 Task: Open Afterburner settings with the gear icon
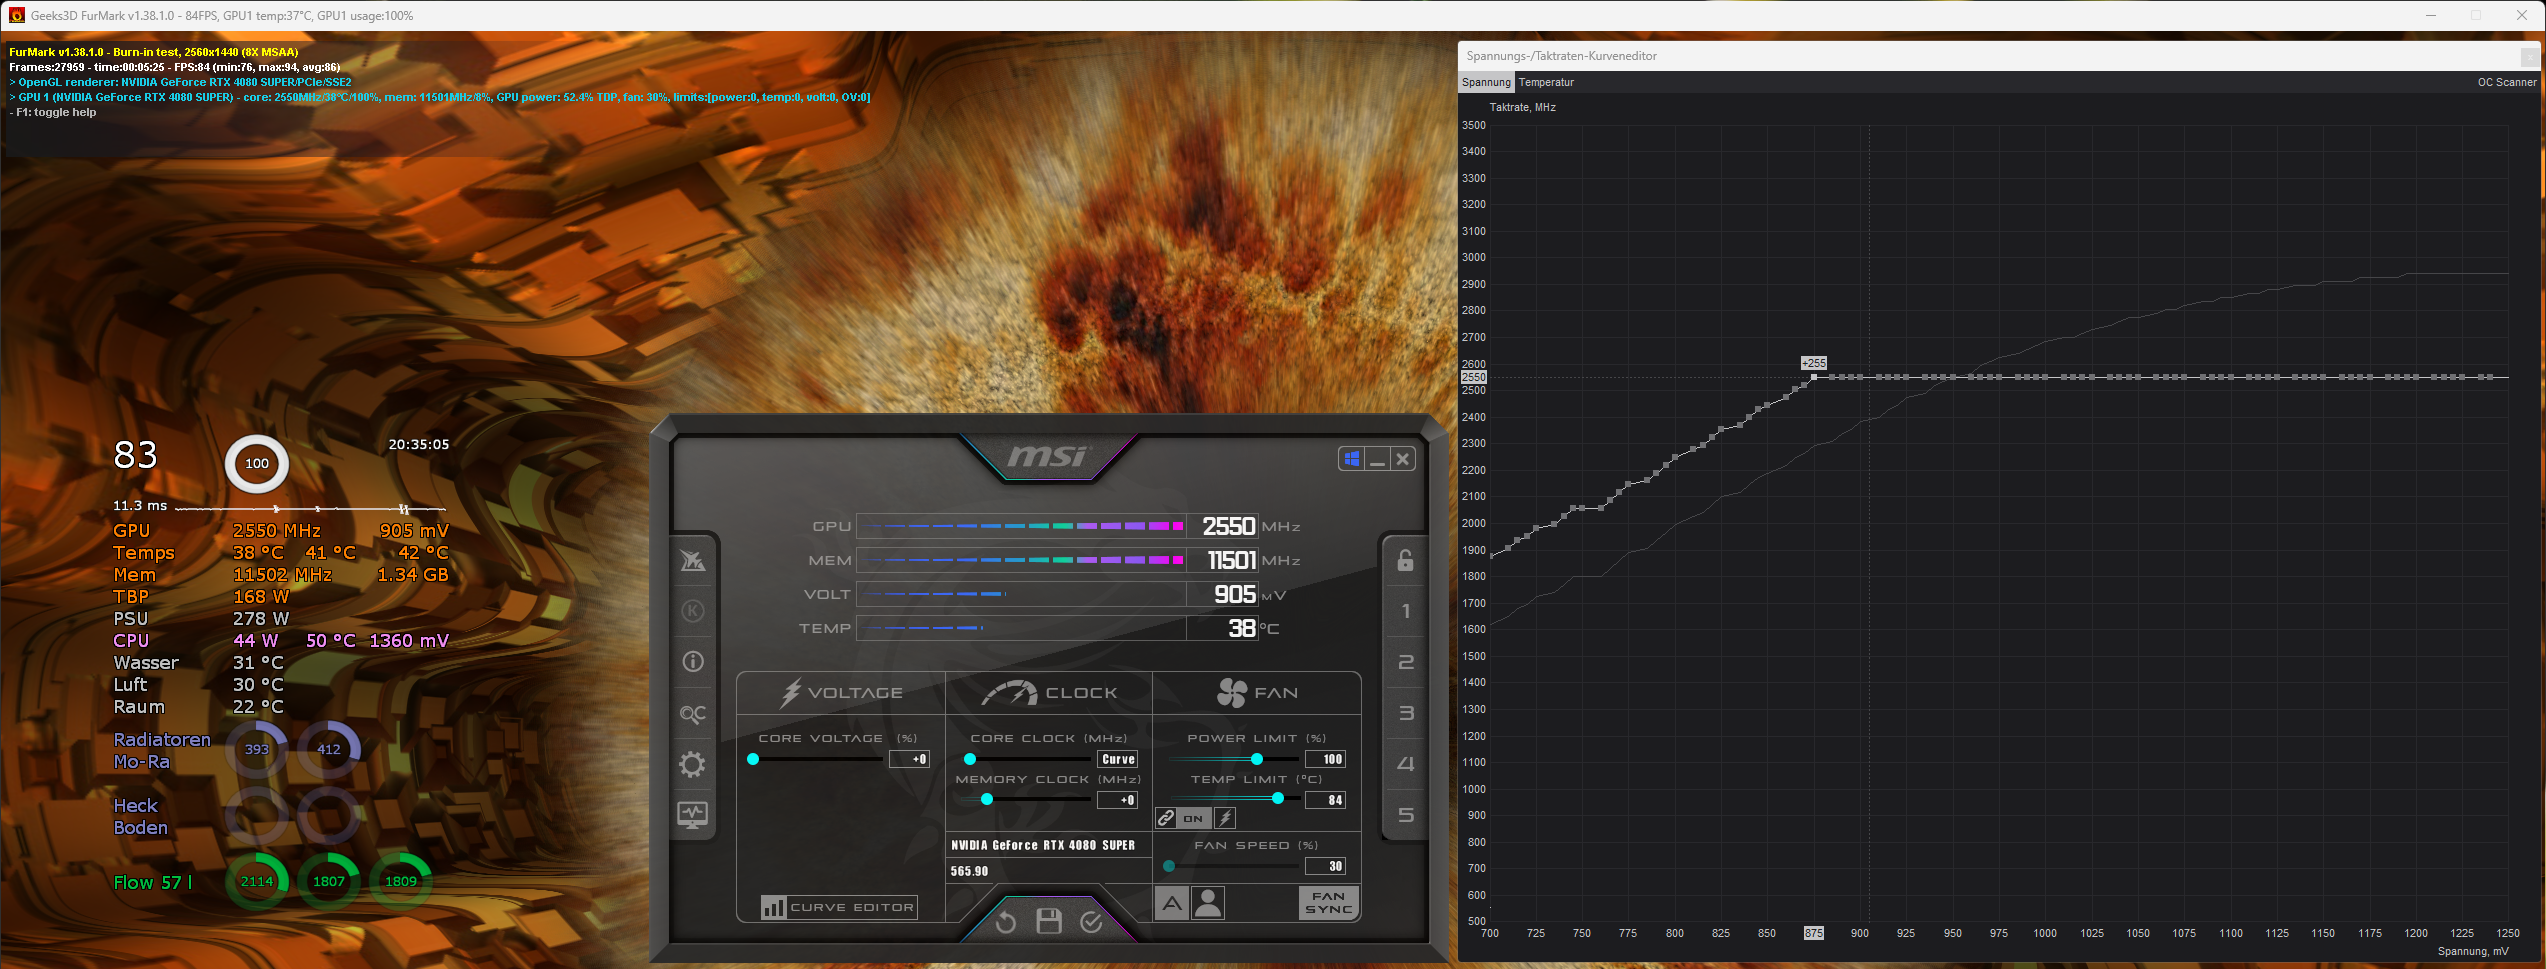692,765
